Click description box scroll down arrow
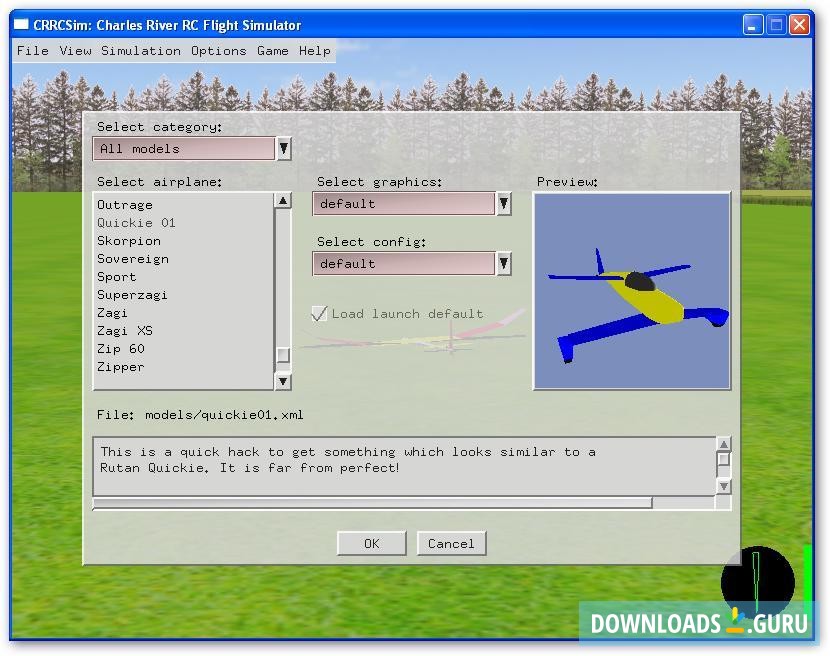Screen dimensions: 830x656 click(724, 486)
